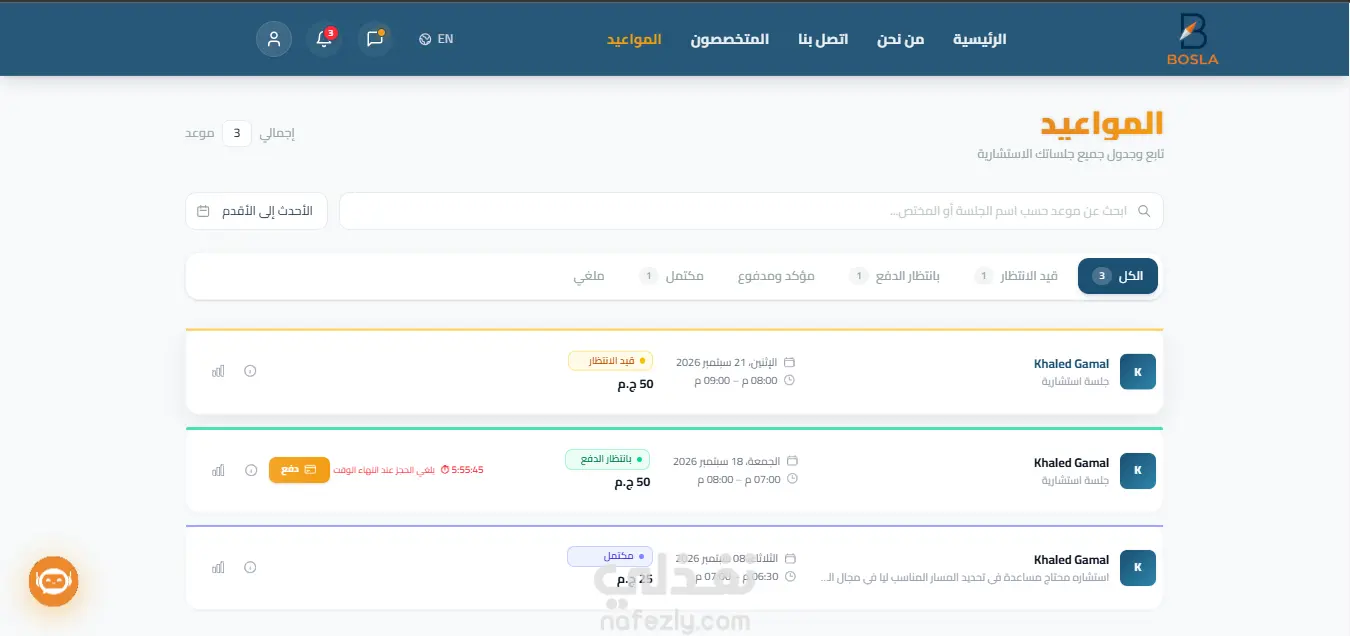Click the BOSLA logo
The width and height of the screenshot is (1350, 636).
click(1192, 39)
